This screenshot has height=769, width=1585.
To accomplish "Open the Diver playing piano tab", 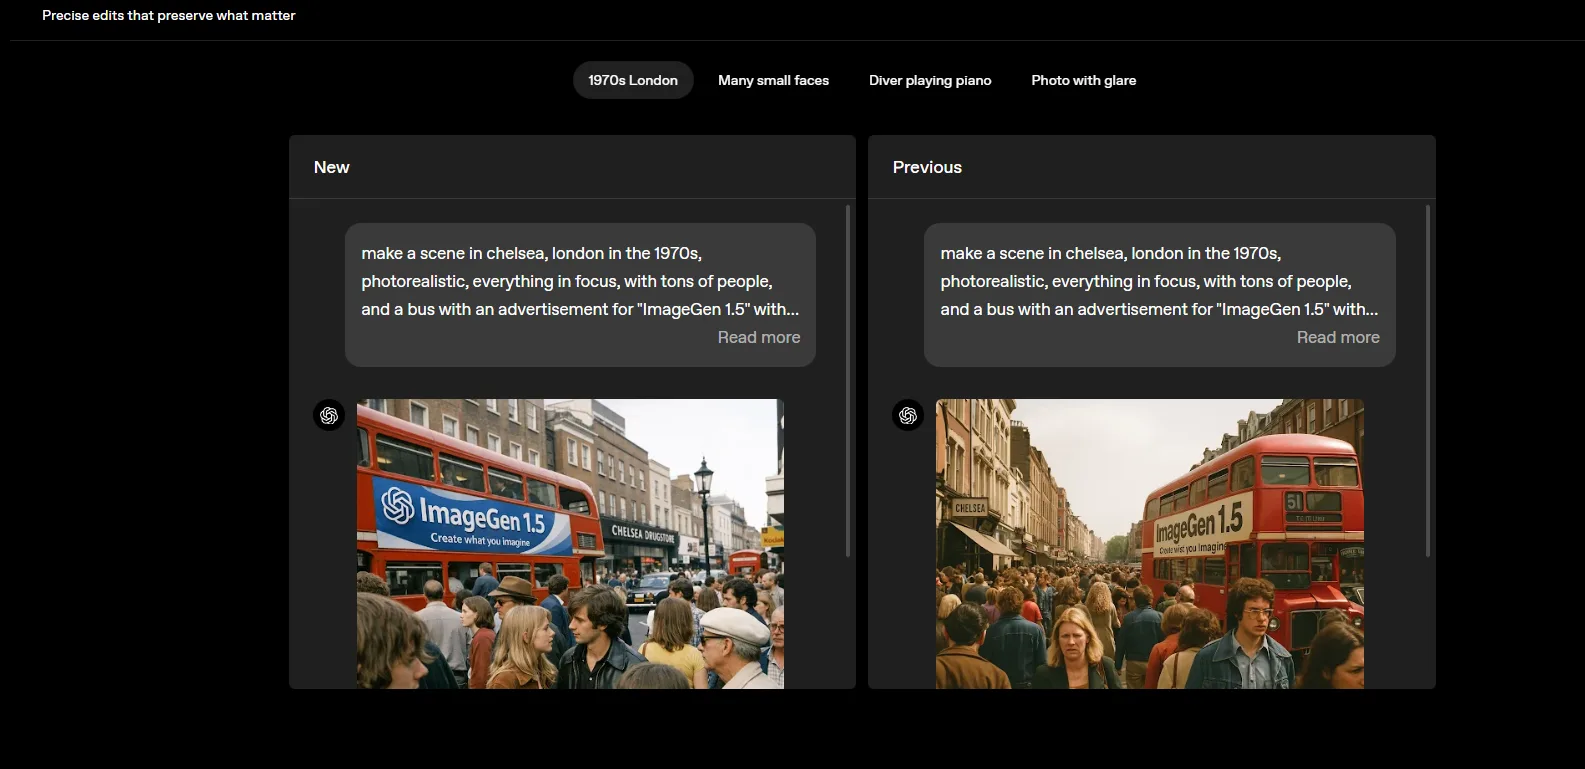I will pos(930,80).
